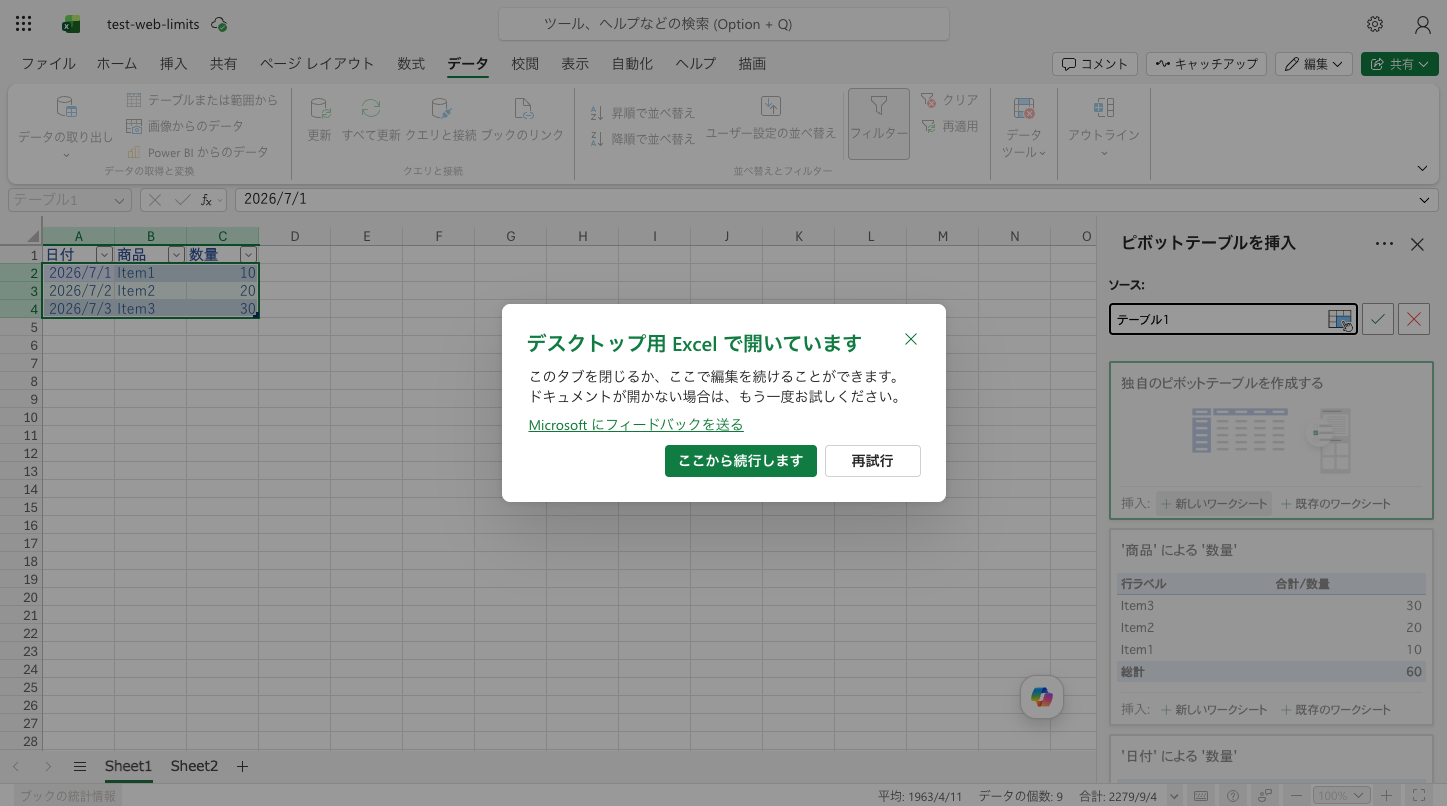The image size is (1447, 806).
Task: Close the desktop Excel dialog with X
Action: (x=910, y=339)
